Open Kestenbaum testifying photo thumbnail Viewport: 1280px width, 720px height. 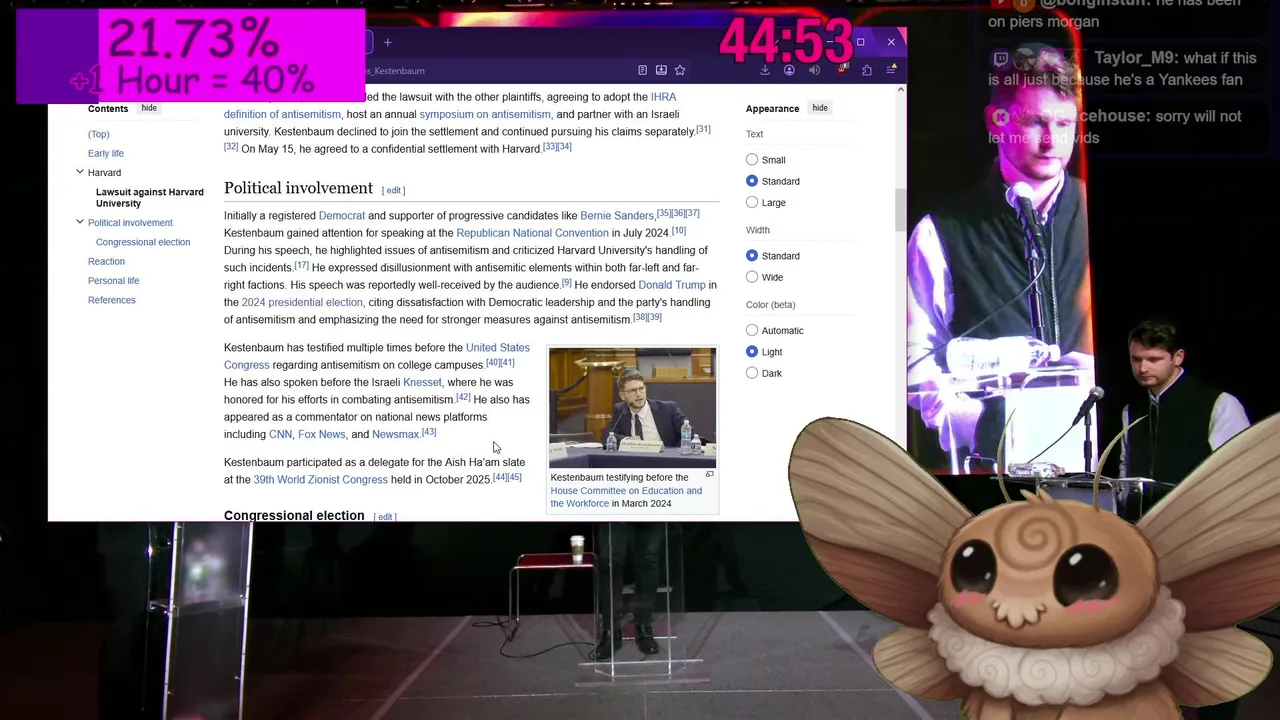(x=632, y=407)
